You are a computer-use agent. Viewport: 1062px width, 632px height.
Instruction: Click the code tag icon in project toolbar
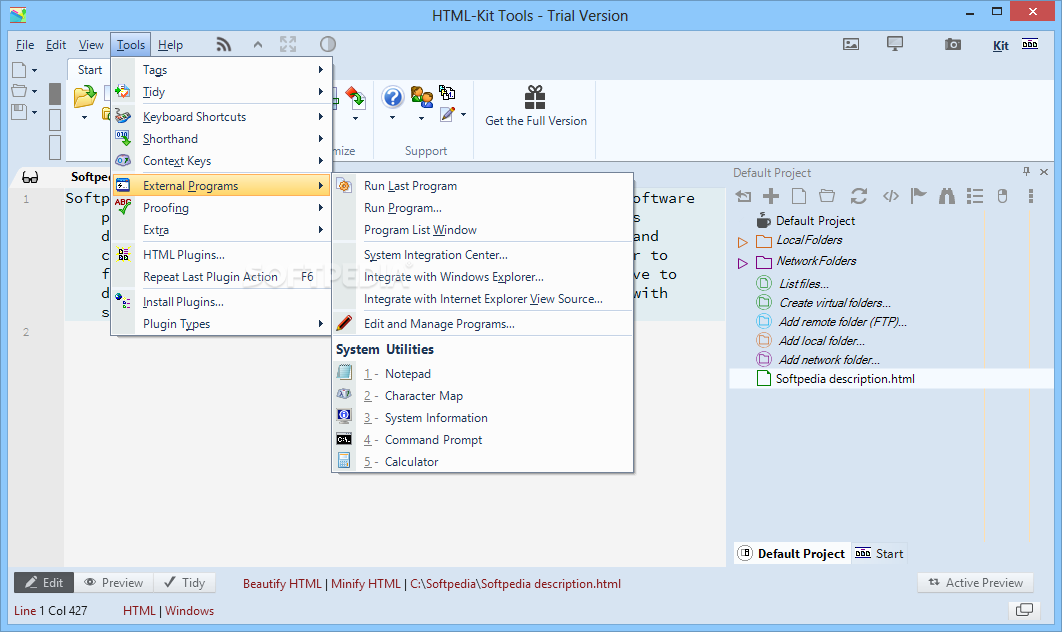coord(891,196)
